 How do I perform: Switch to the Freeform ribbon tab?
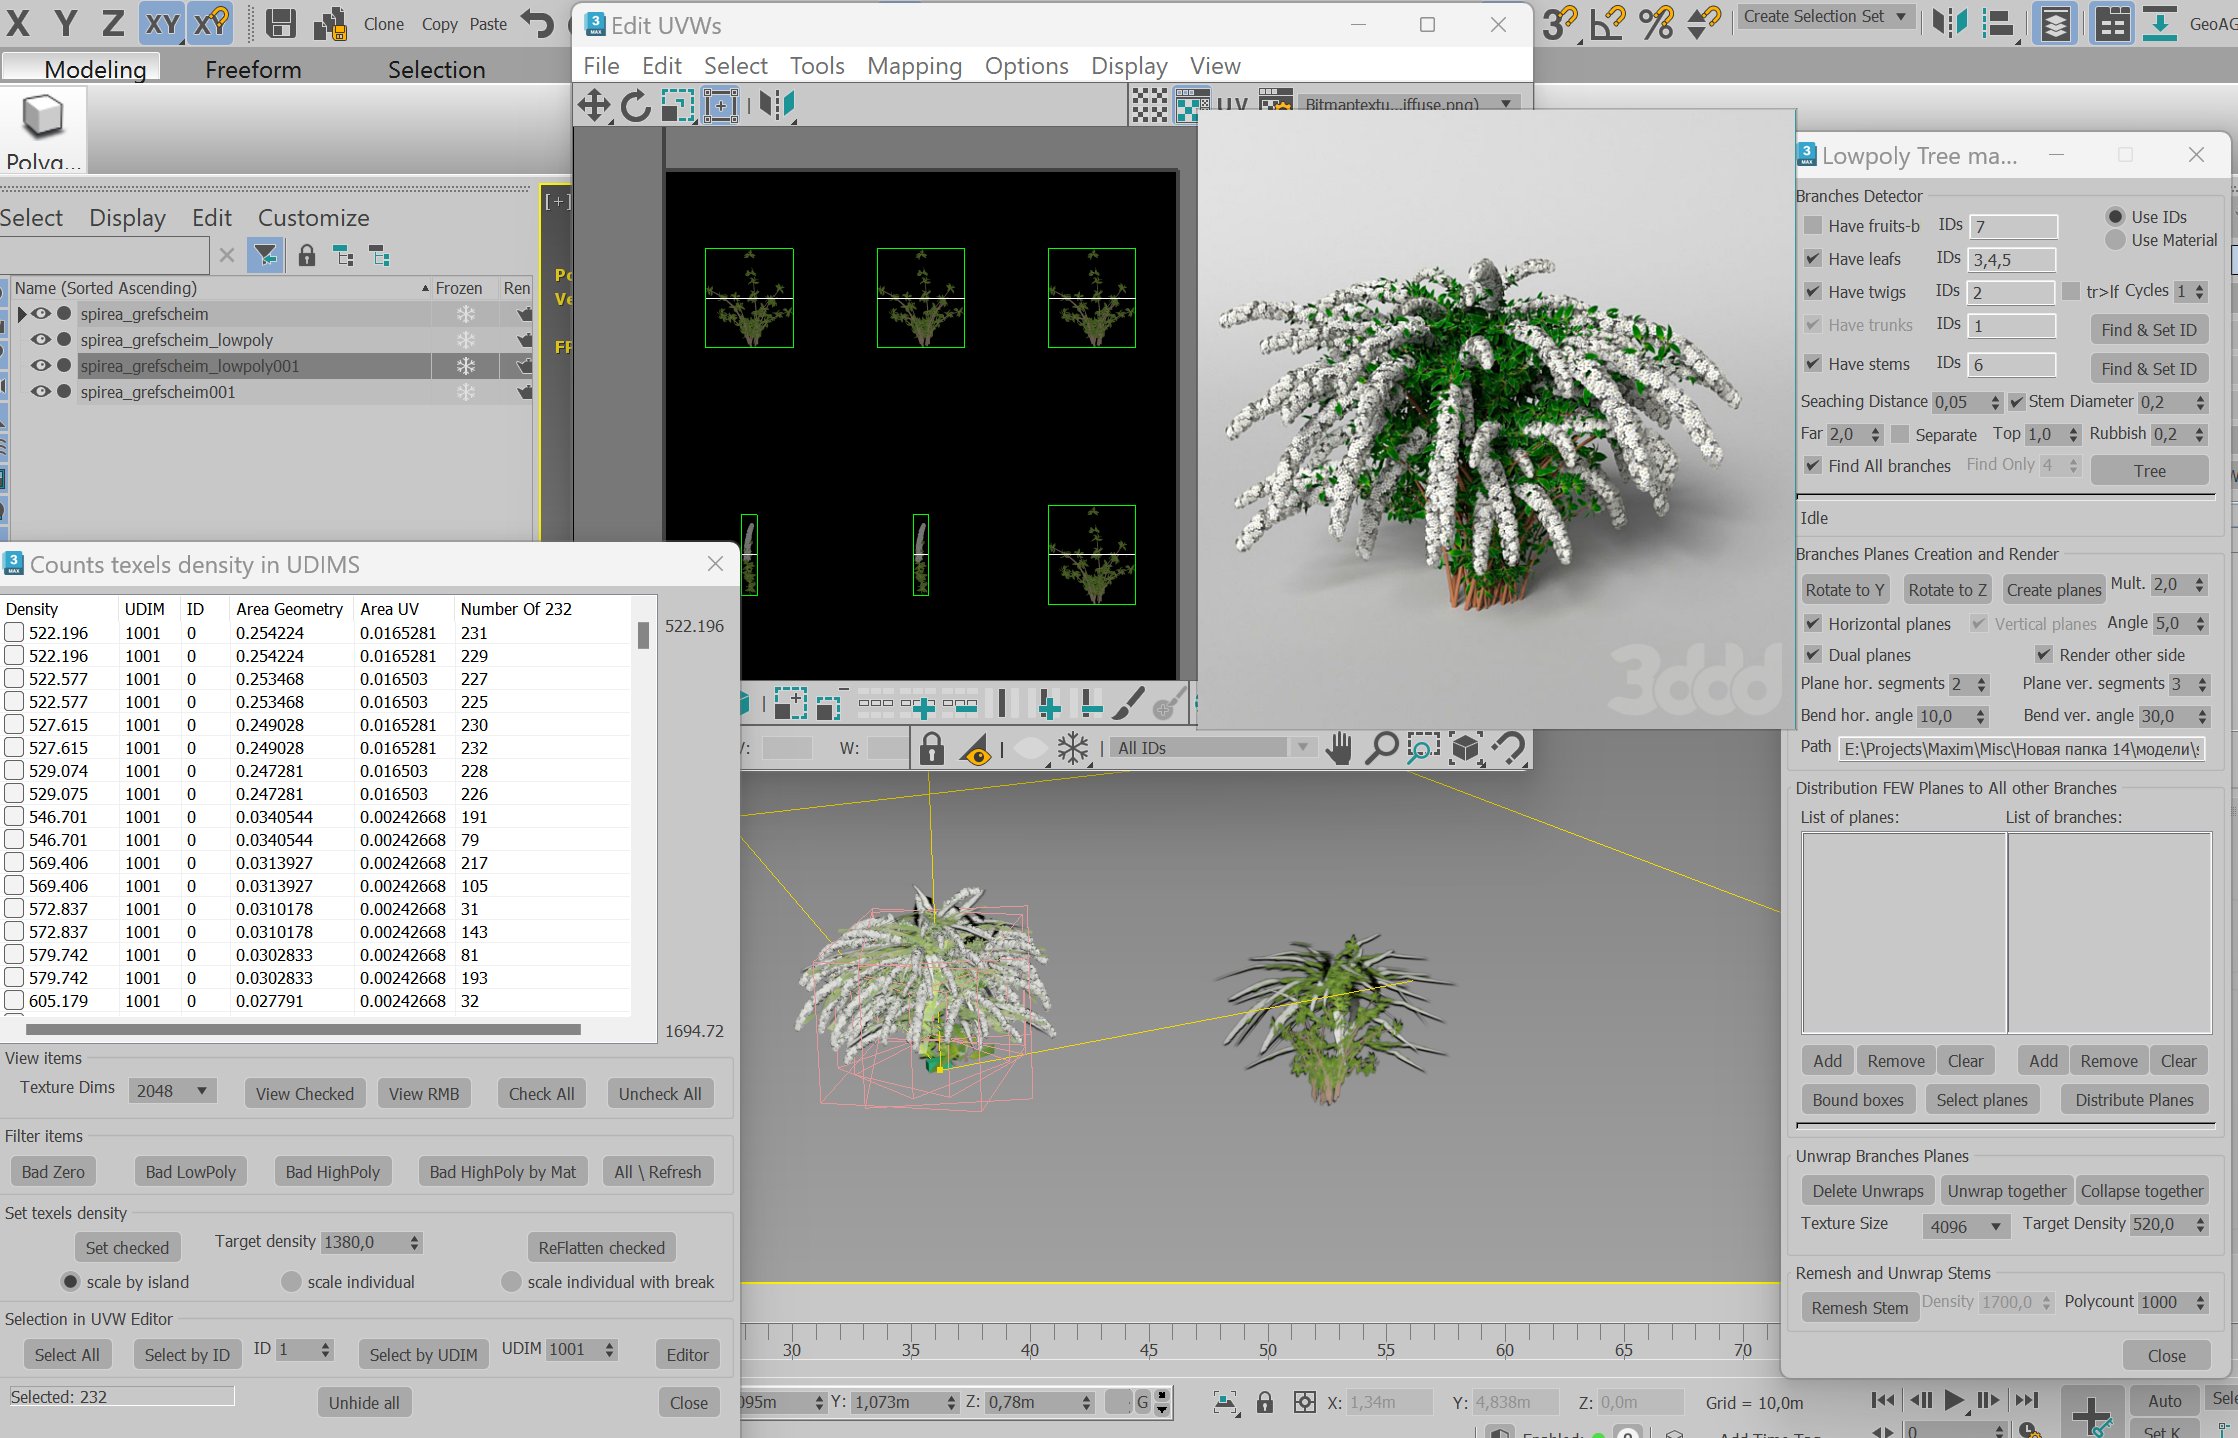click(x=253, y=69)
